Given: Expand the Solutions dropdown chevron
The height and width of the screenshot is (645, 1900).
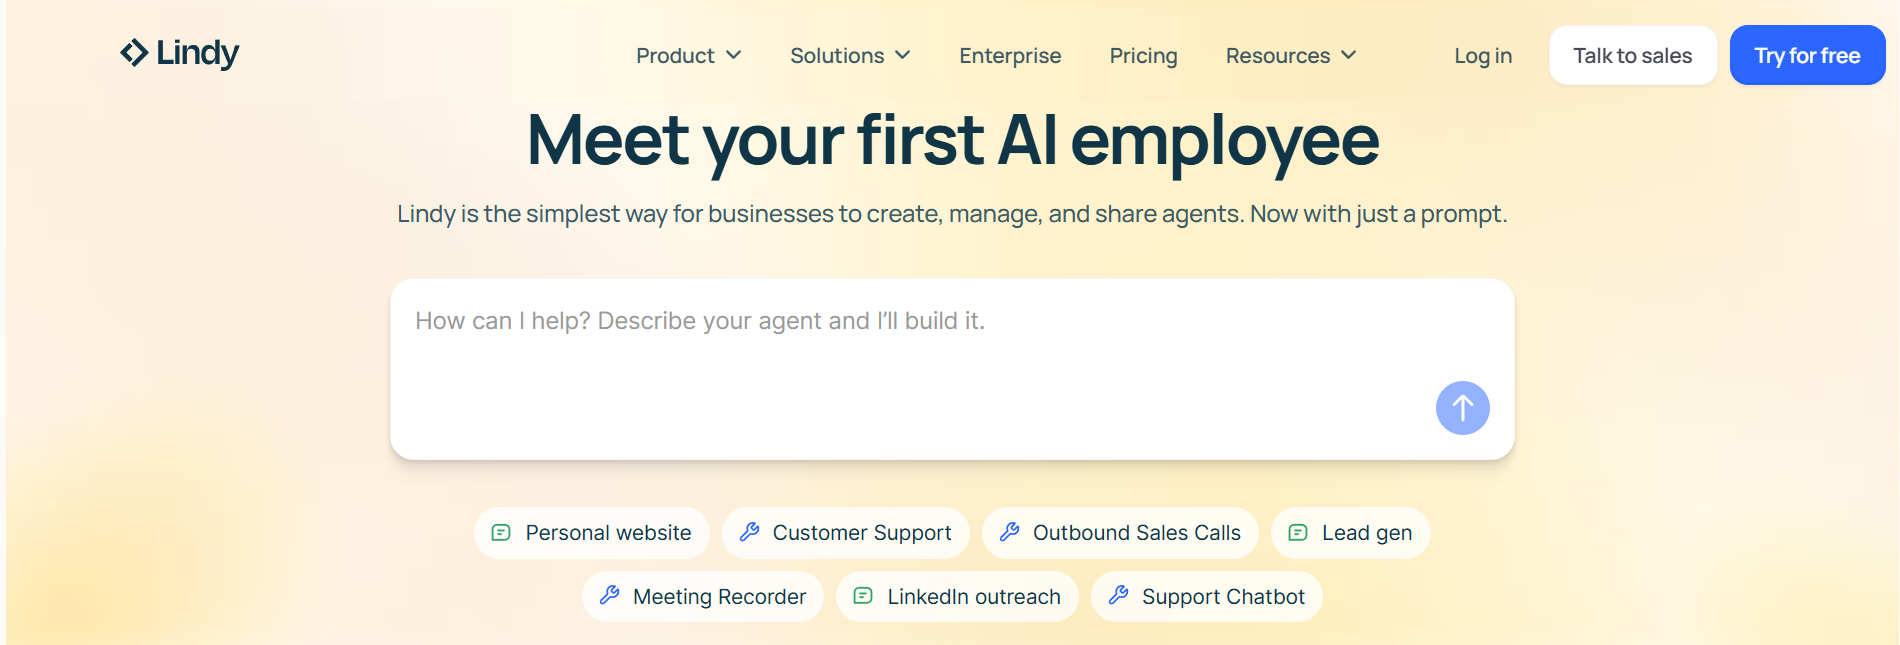Looking at the screenshot, I should click(x=903, y=56).
